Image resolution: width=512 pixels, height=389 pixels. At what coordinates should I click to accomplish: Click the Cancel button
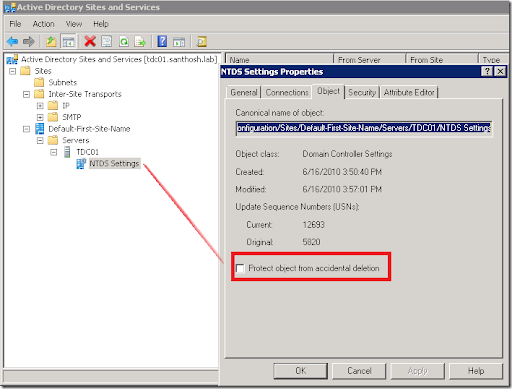(x=359, y=371)
